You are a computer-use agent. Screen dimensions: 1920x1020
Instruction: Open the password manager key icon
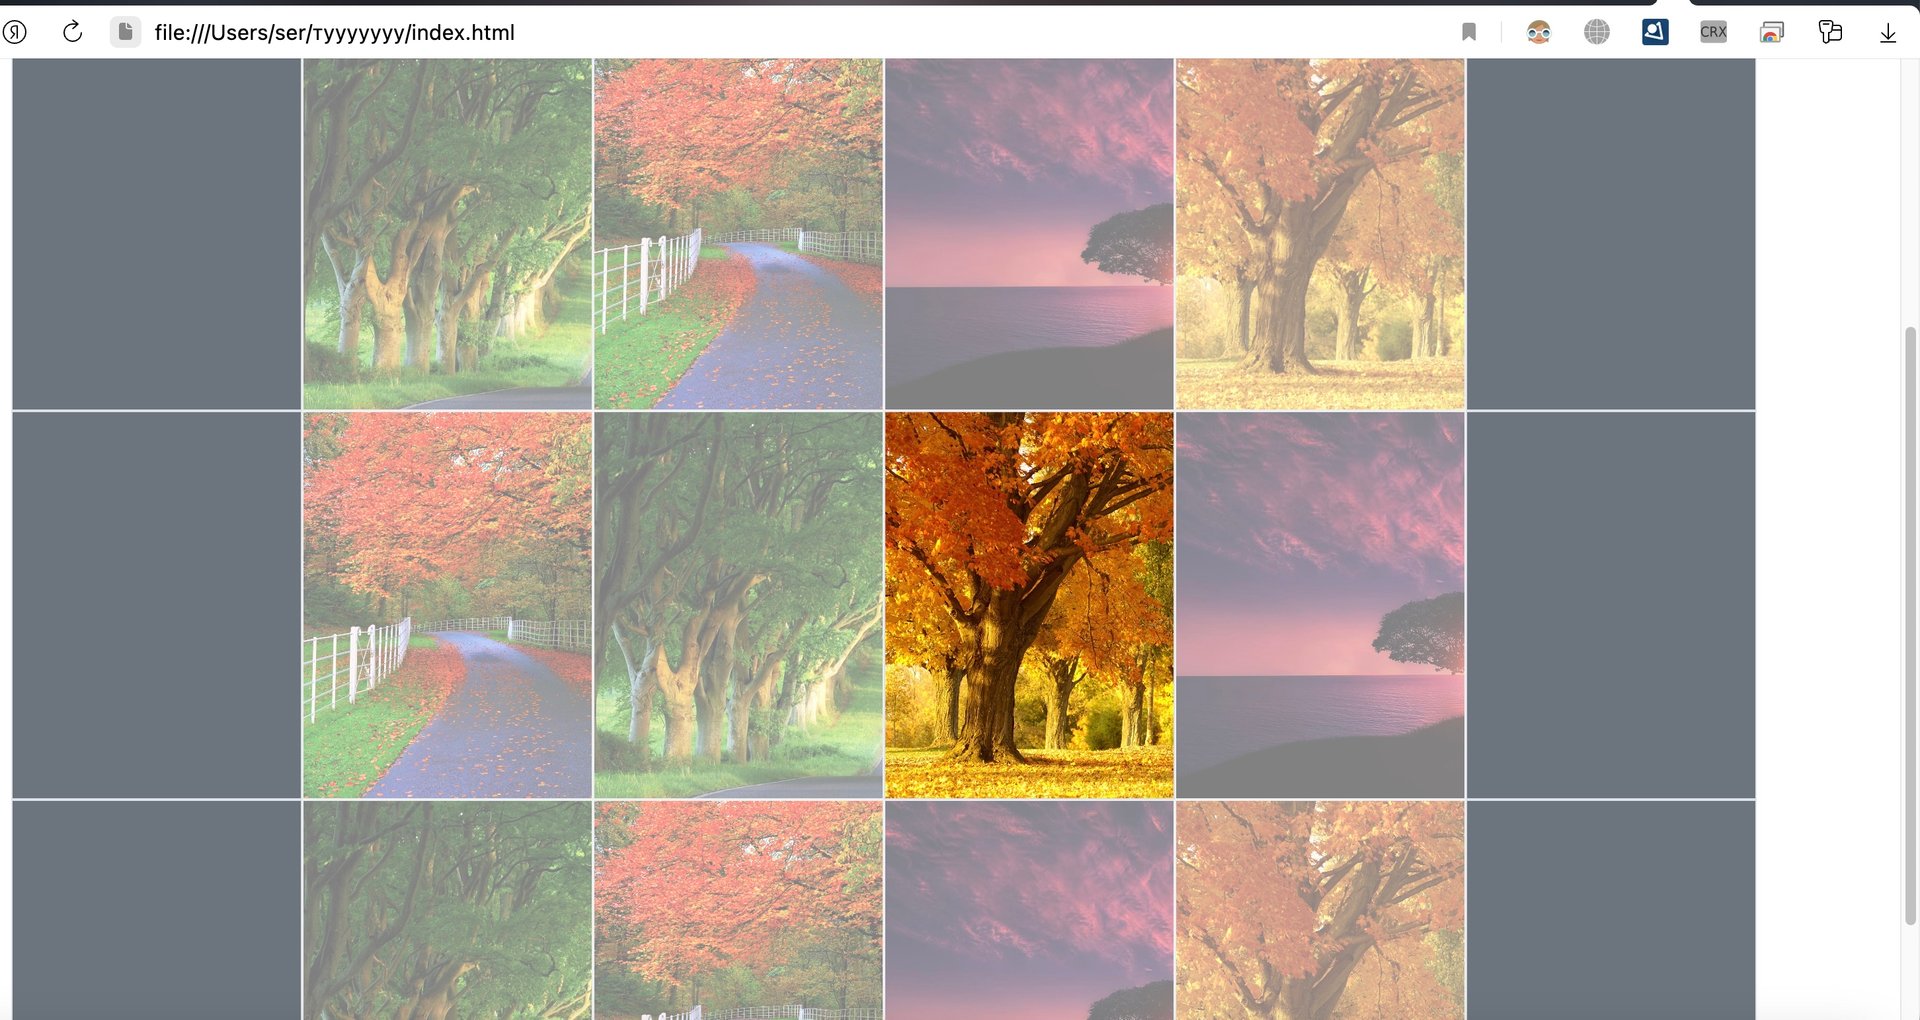click(1830, 31)
